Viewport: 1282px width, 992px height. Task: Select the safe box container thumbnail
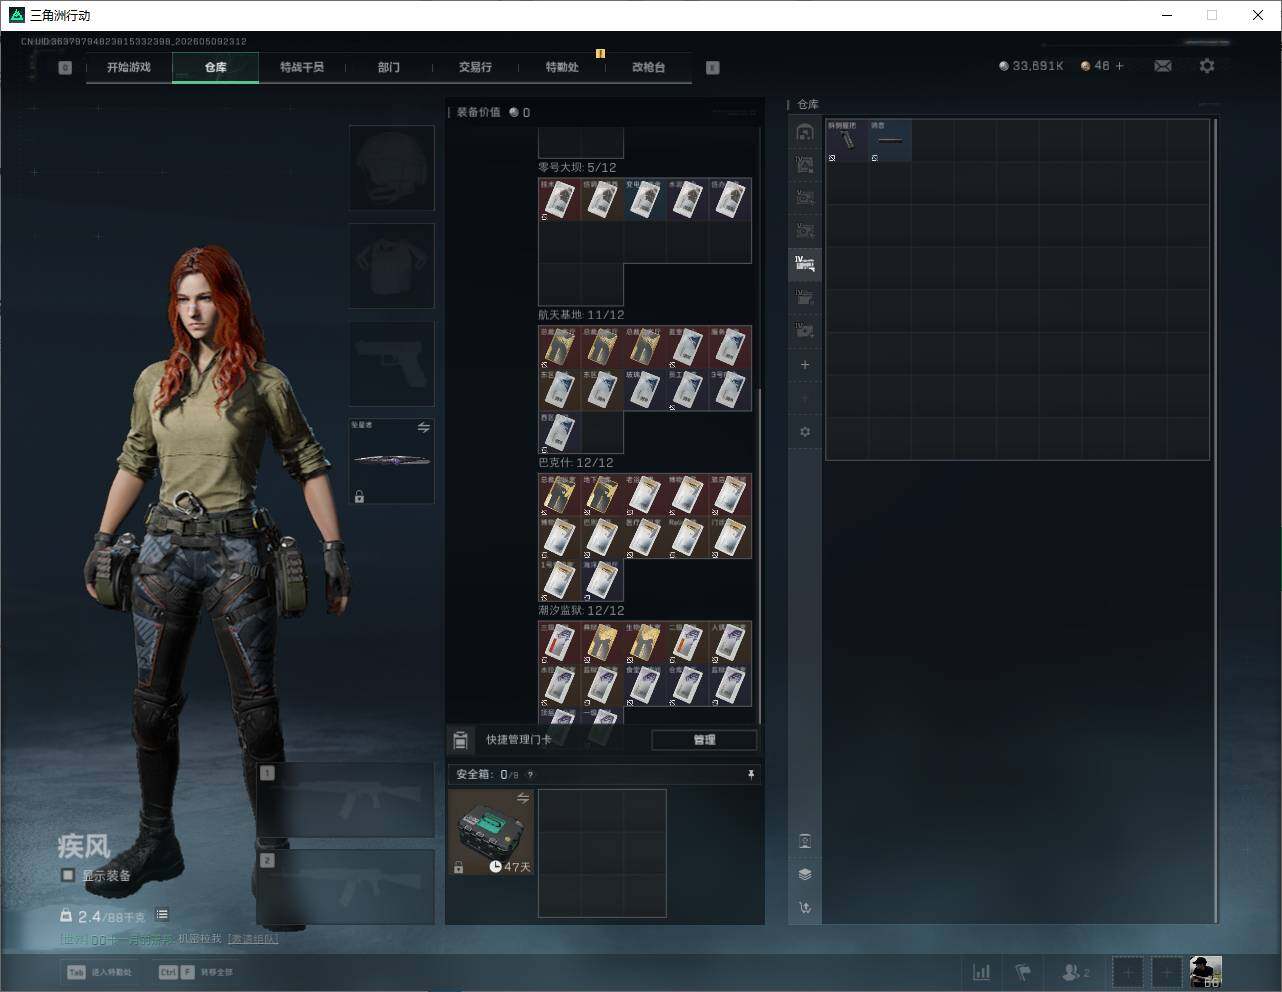[491, 832]
